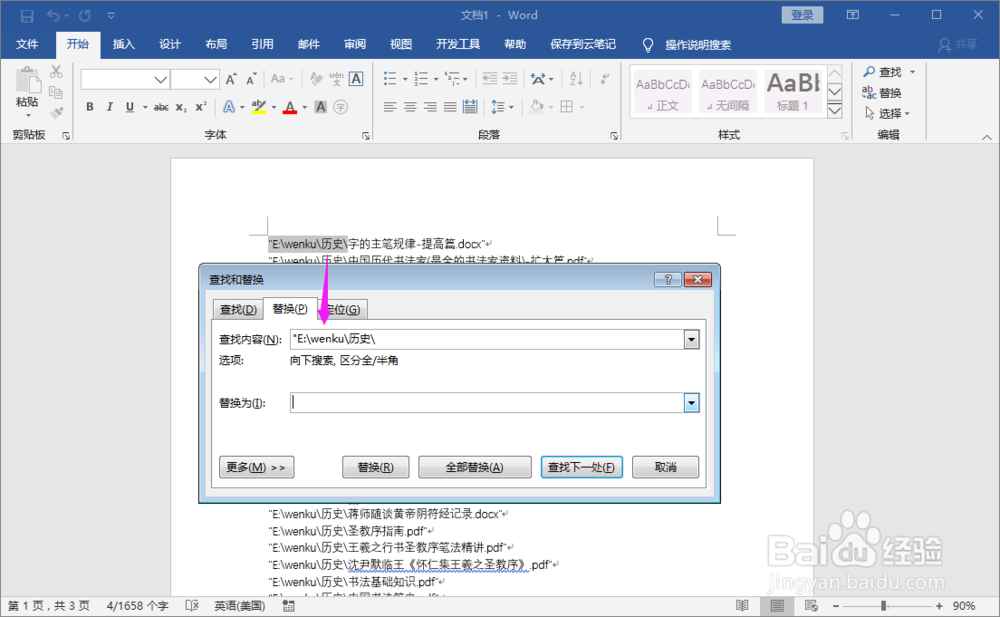Click the Clear Formatting eraser icon
Screen dimensions: 1000x617
(316, 78)
